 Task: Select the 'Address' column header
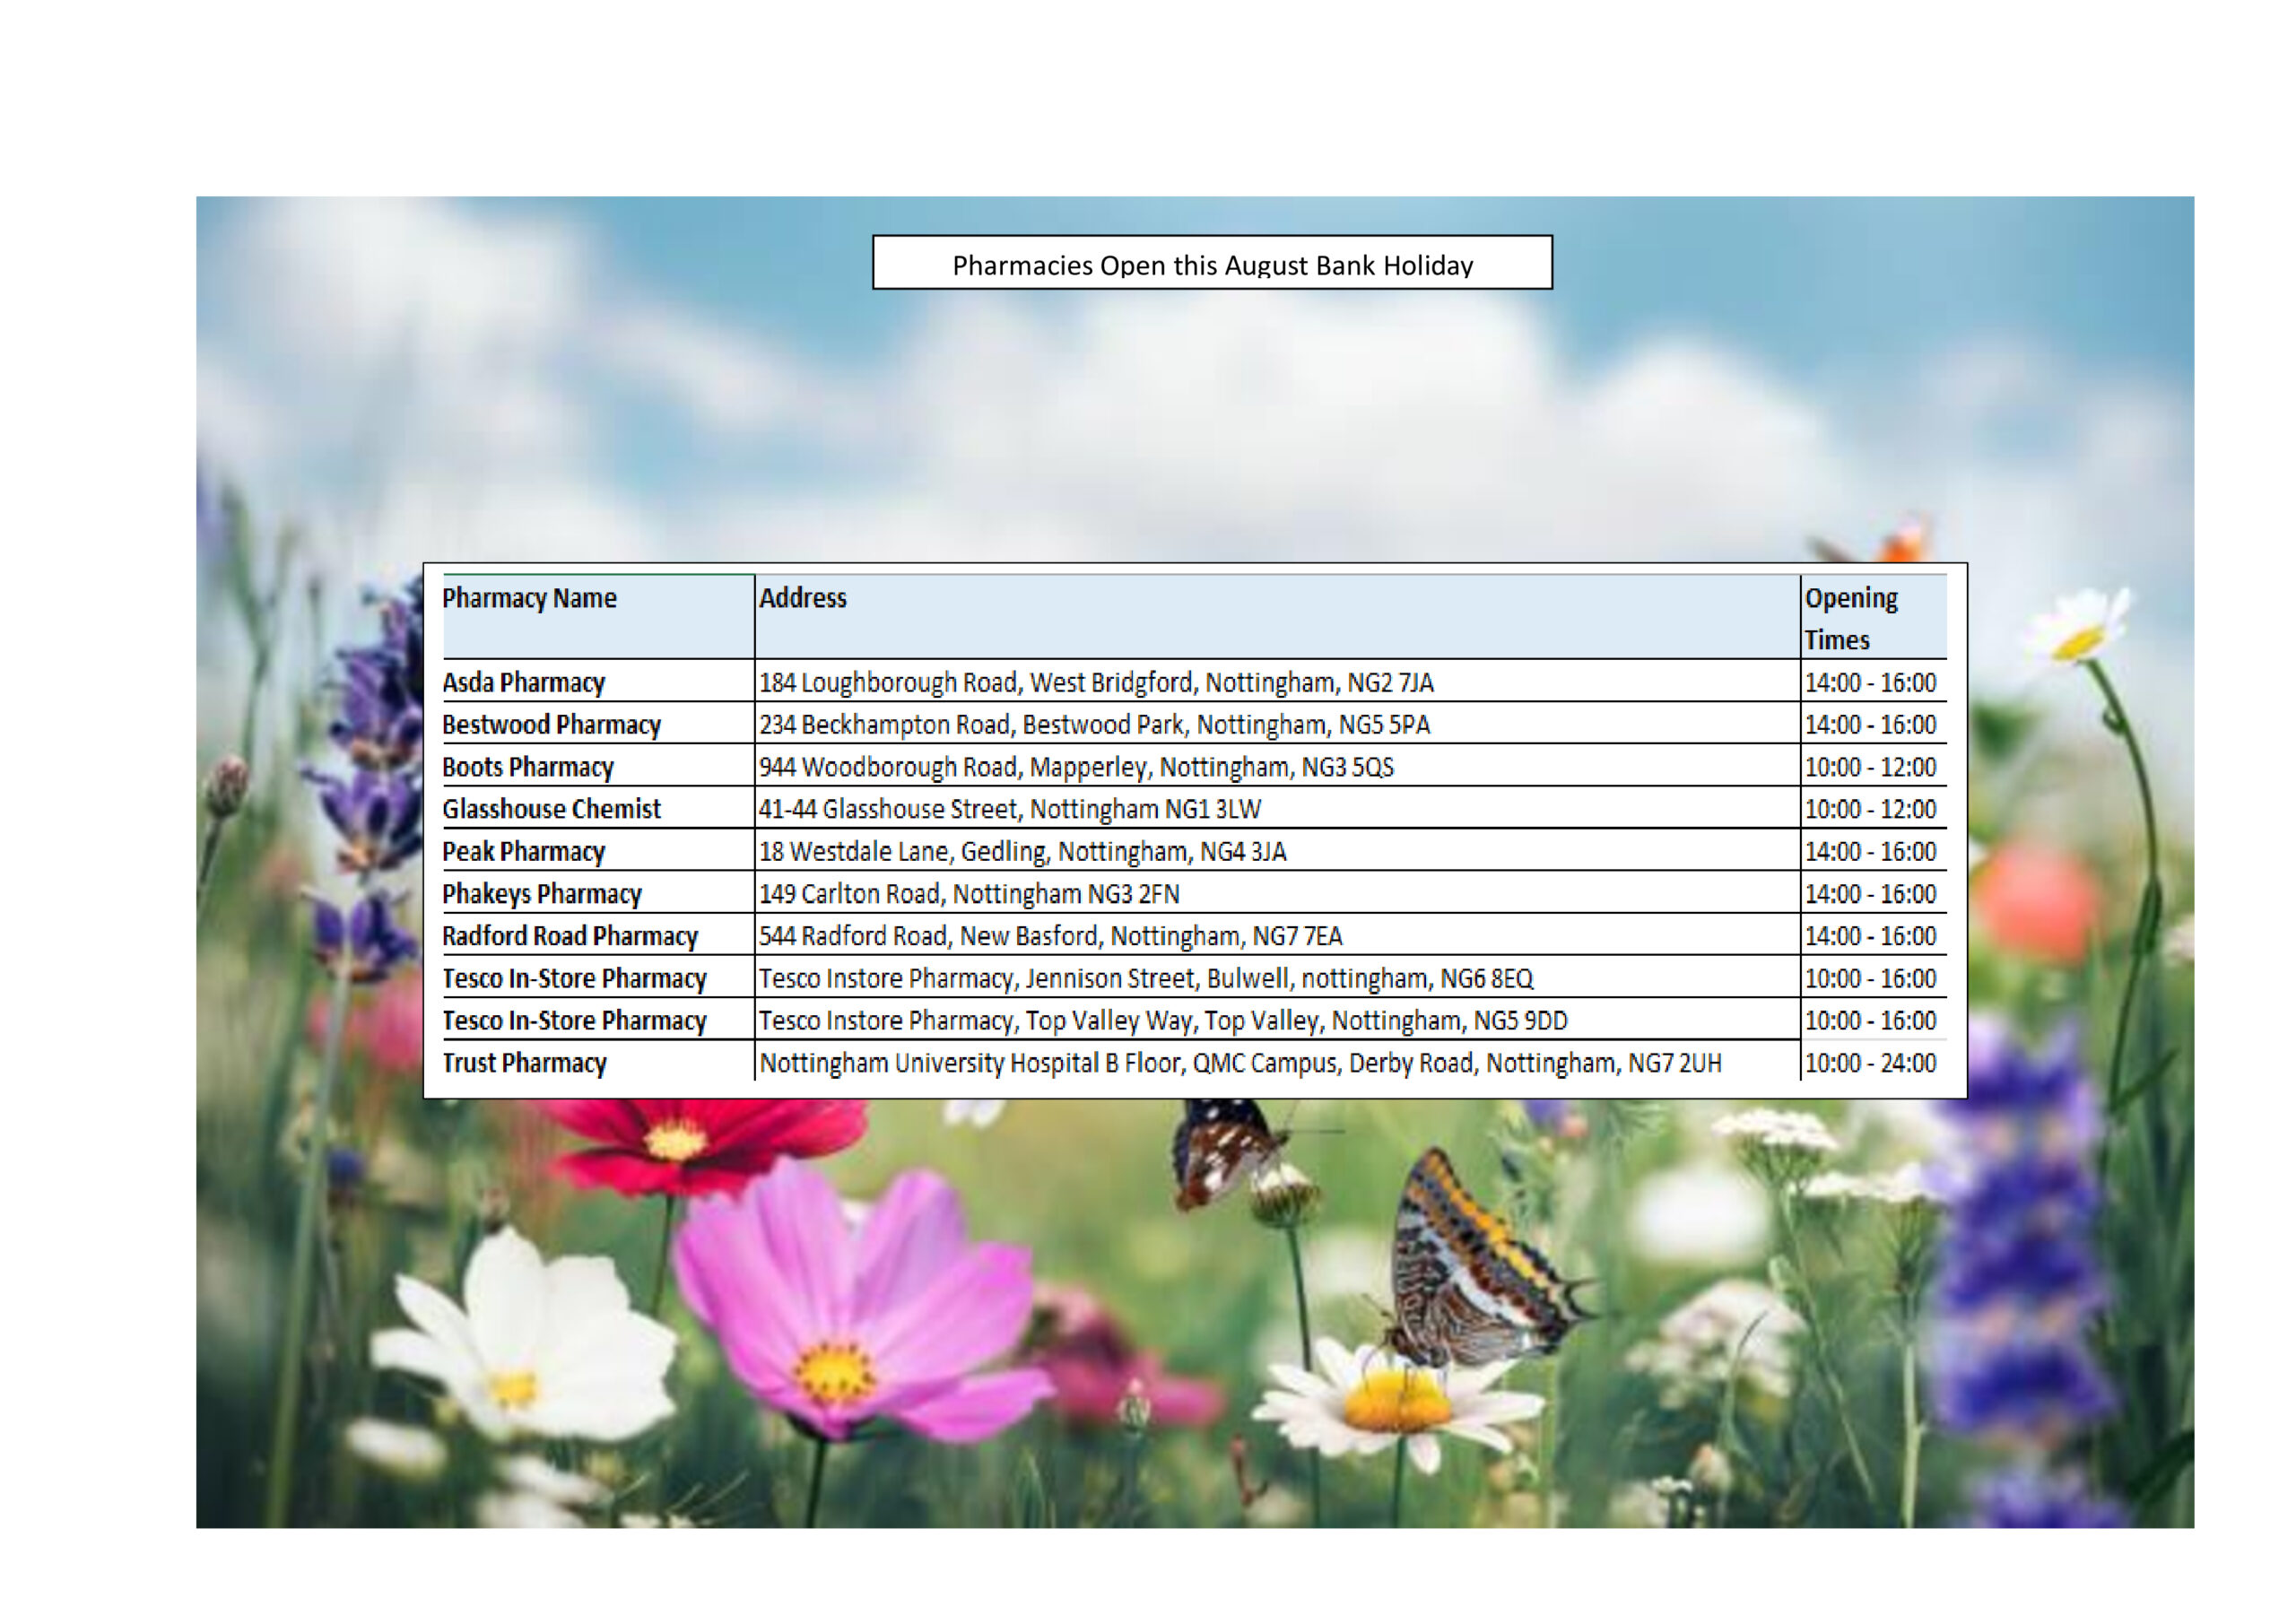click(x=802, y=598)
